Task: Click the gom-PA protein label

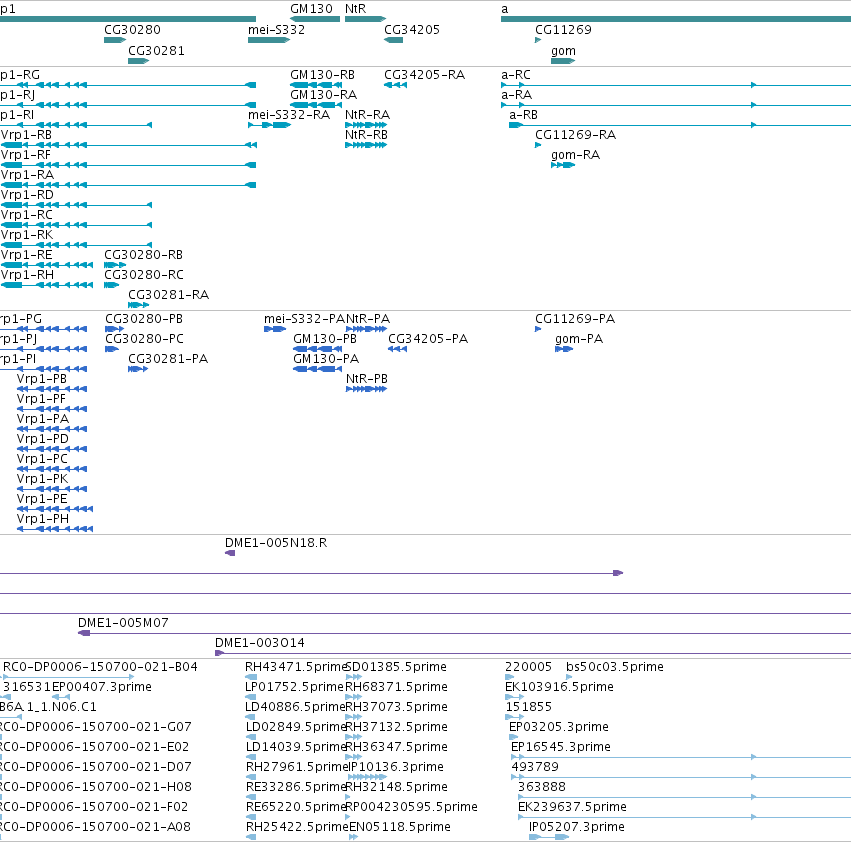Action: tap(579, 339)
